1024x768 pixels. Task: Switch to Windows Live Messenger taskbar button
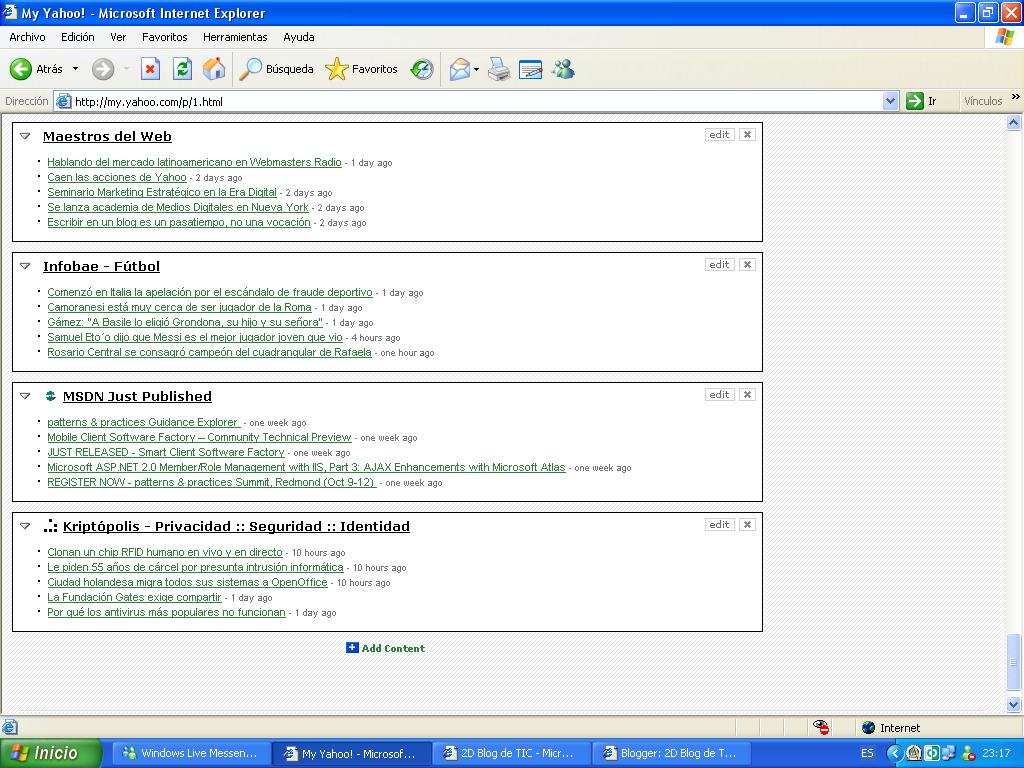tap(189, 753)
